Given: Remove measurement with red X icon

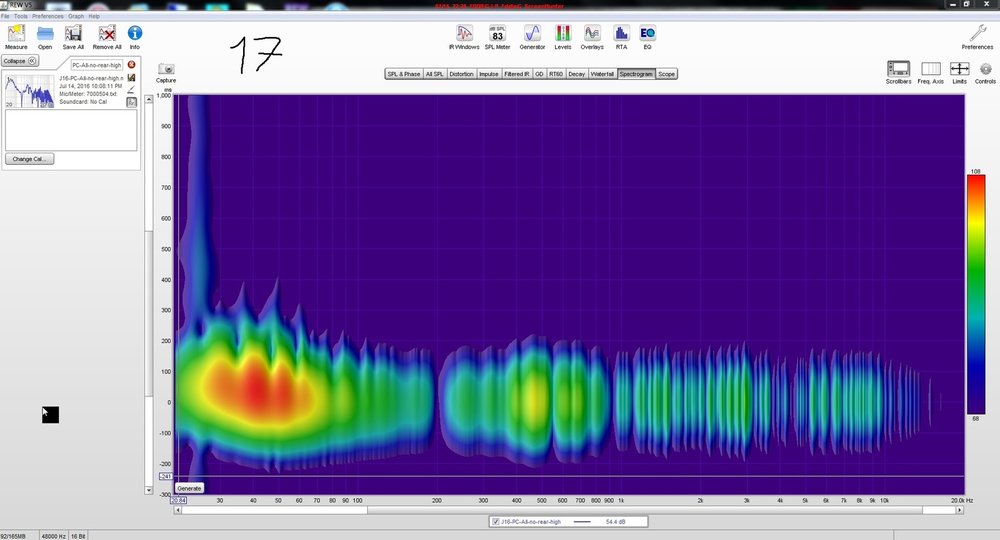Looking at the screenshot, I should [x=131, y=64].
